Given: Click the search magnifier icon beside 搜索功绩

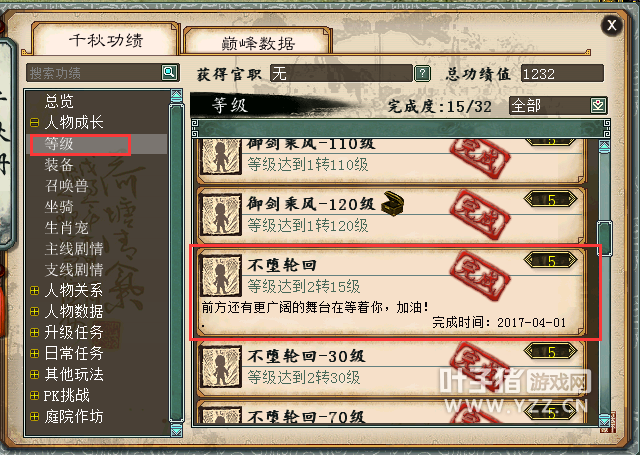Looking at the screenshot, I should [169, 73].
